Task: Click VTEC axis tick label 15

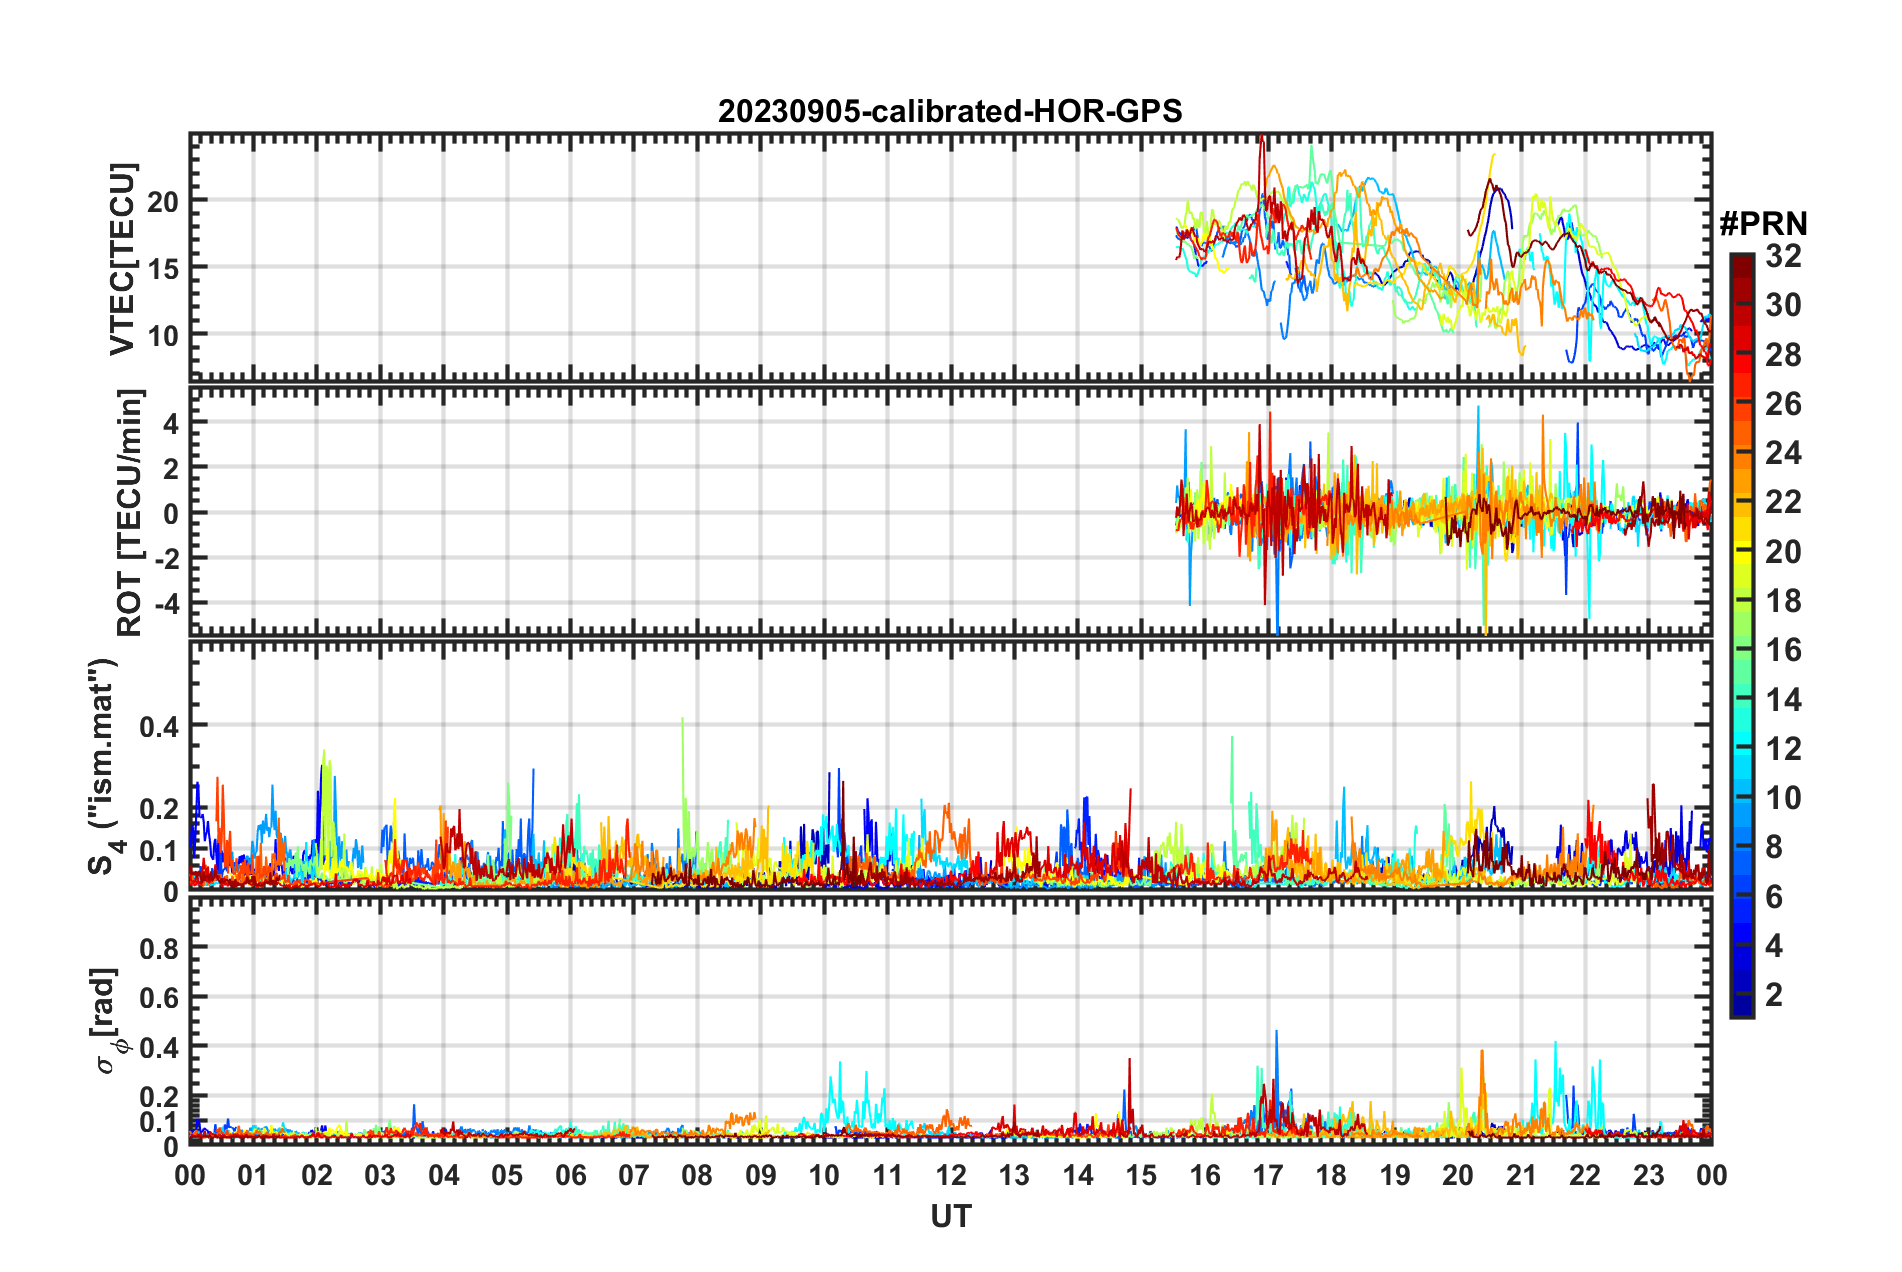Action: coord(163,268)
